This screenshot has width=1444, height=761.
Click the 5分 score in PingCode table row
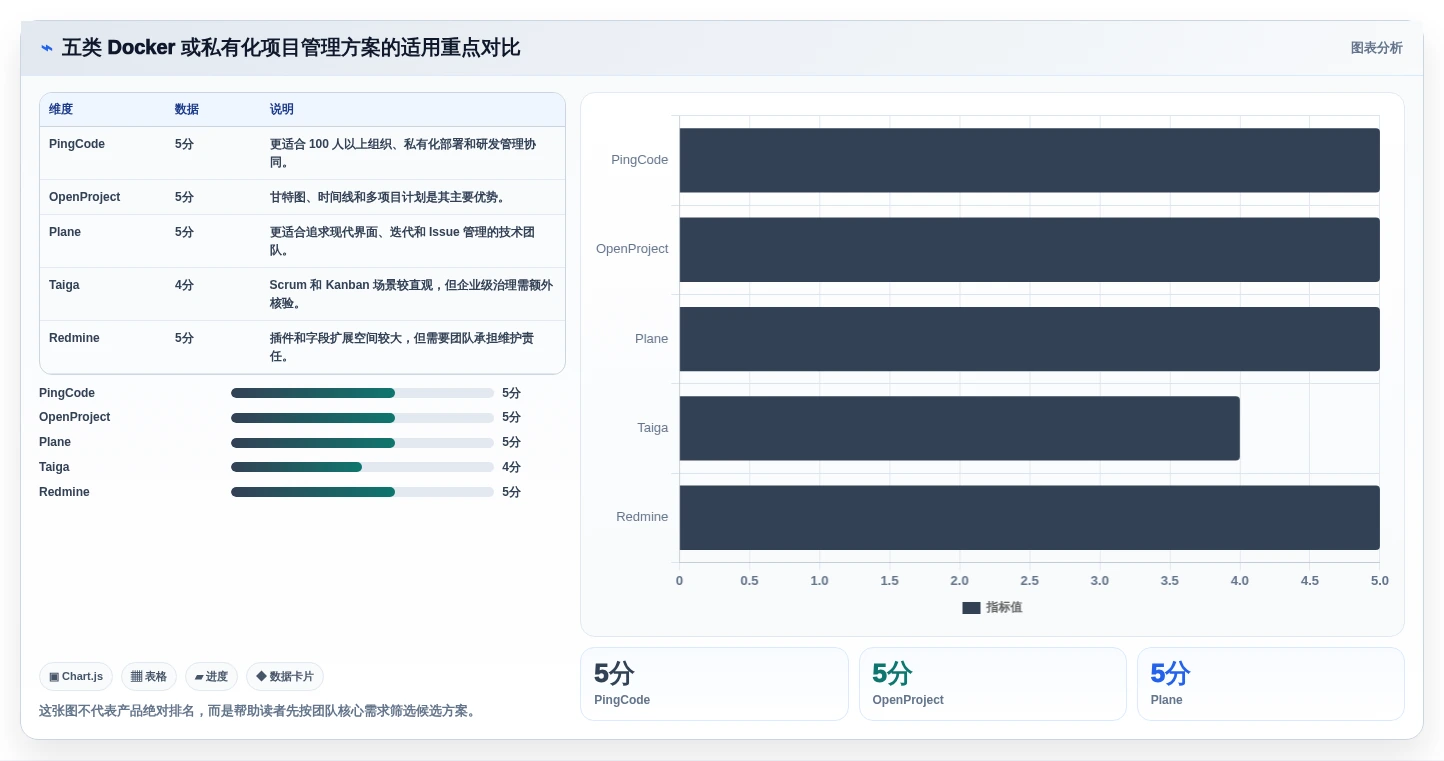tap(184, 144)
